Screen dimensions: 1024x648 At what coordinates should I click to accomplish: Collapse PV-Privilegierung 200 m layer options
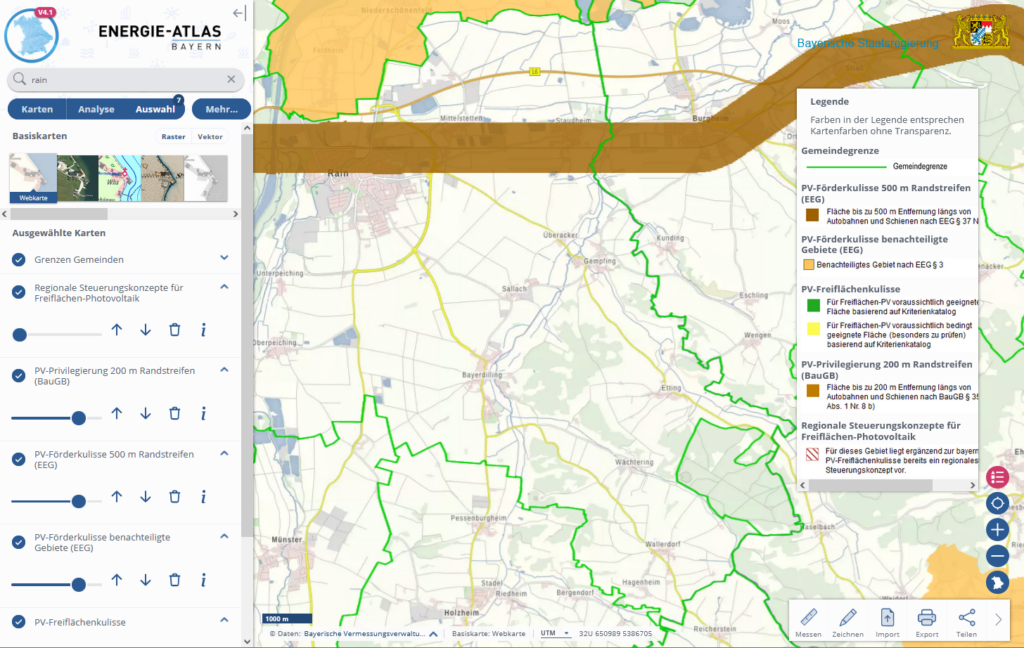point(224,370)
